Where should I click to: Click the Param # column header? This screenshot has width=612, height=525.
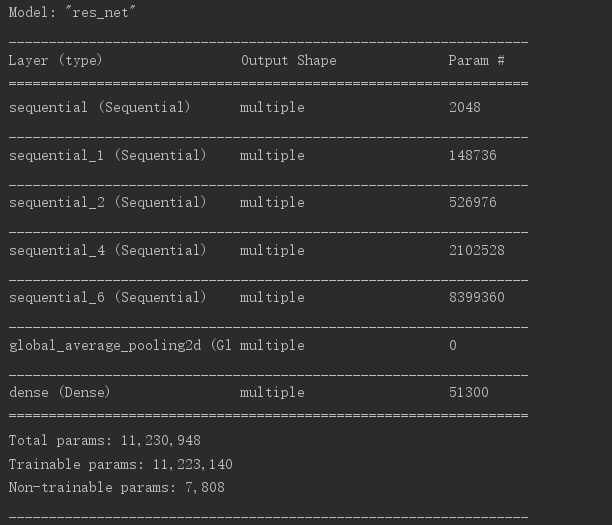[x=476, y=61]
